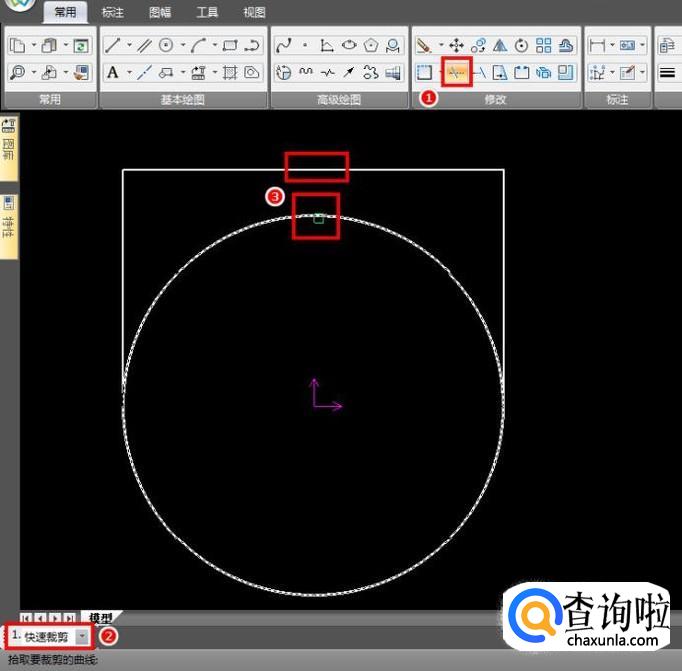Switch to the 标注 ribbon tab

pyautogui.click(x=113, y=13)
